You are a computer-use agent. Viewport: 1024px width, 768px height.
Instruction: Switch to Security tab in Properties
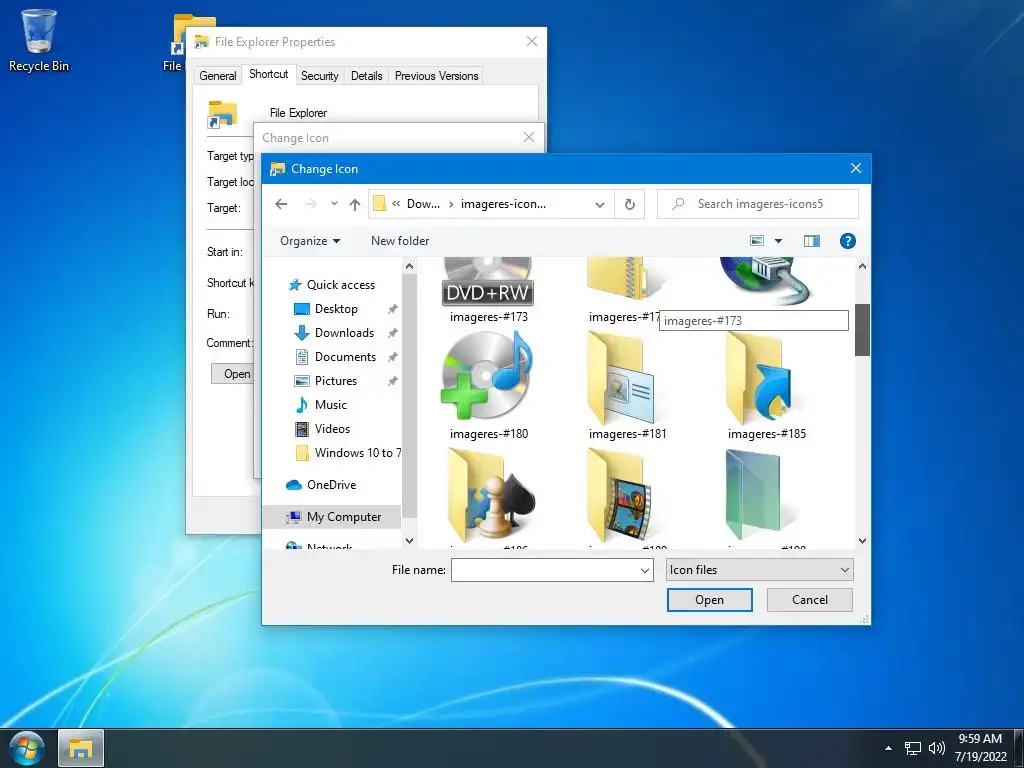click(x=319, y=76)
